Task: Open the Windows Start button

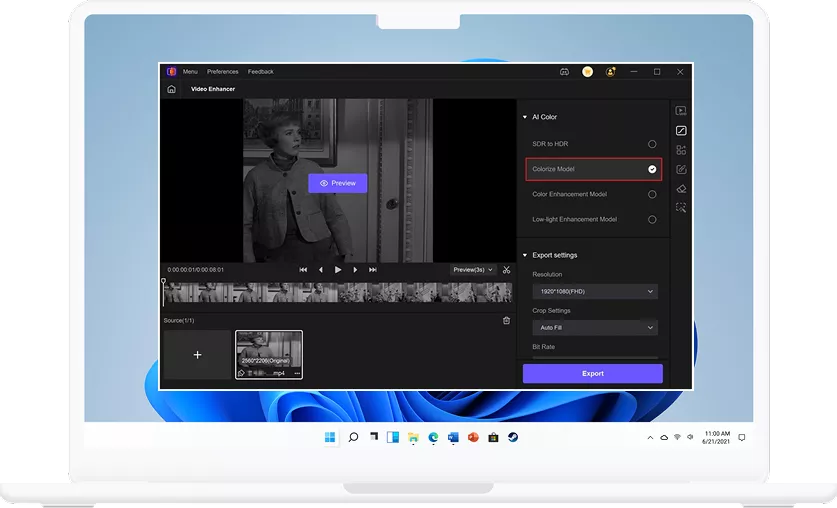Action: click(330, 438)
